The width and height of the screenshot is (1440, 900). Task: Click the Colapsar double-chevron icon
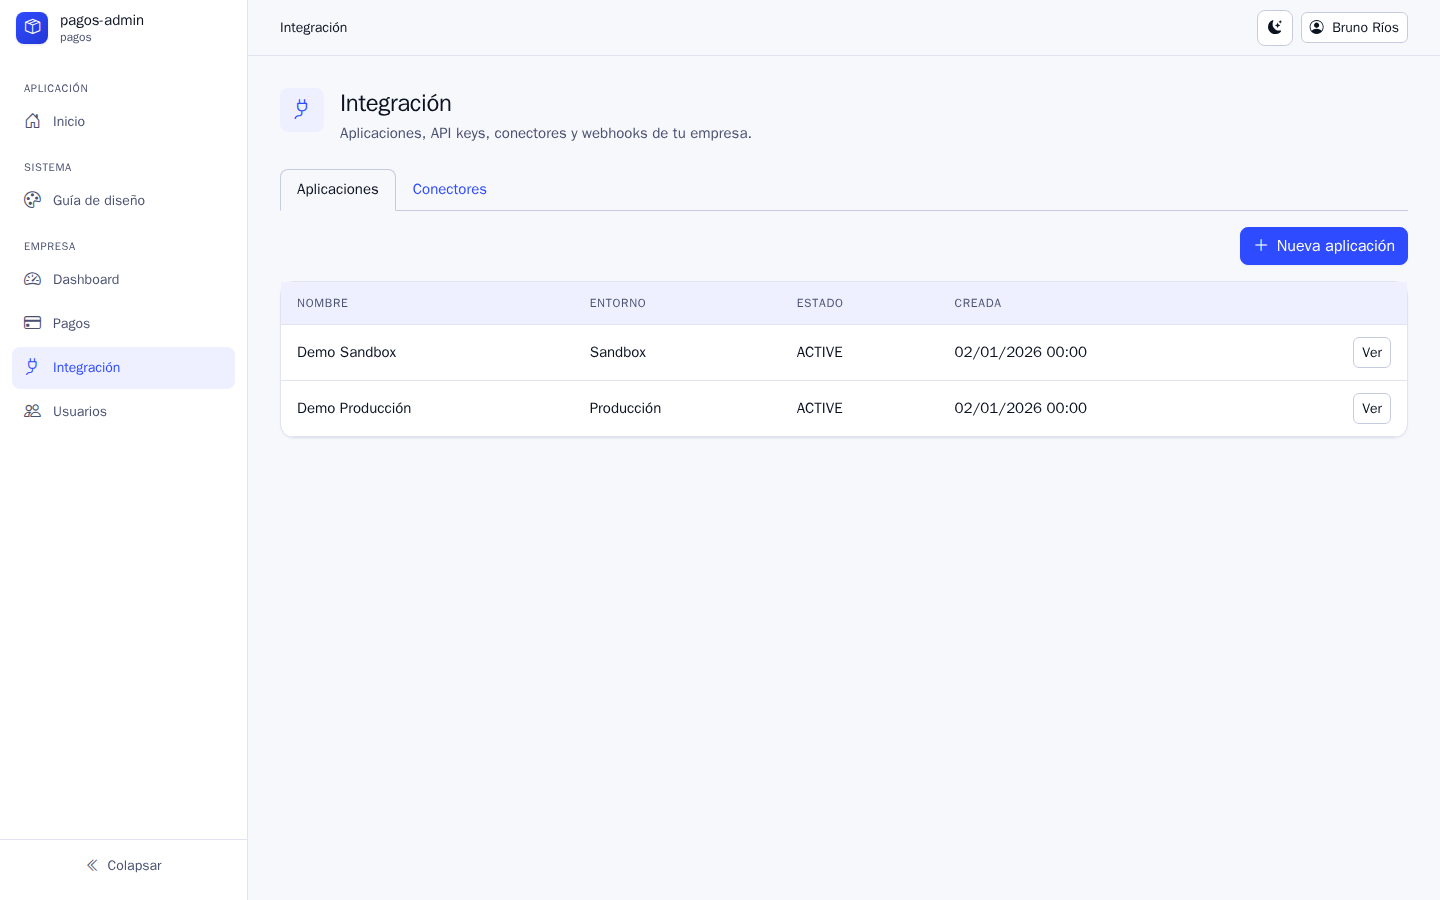(92, 865)
